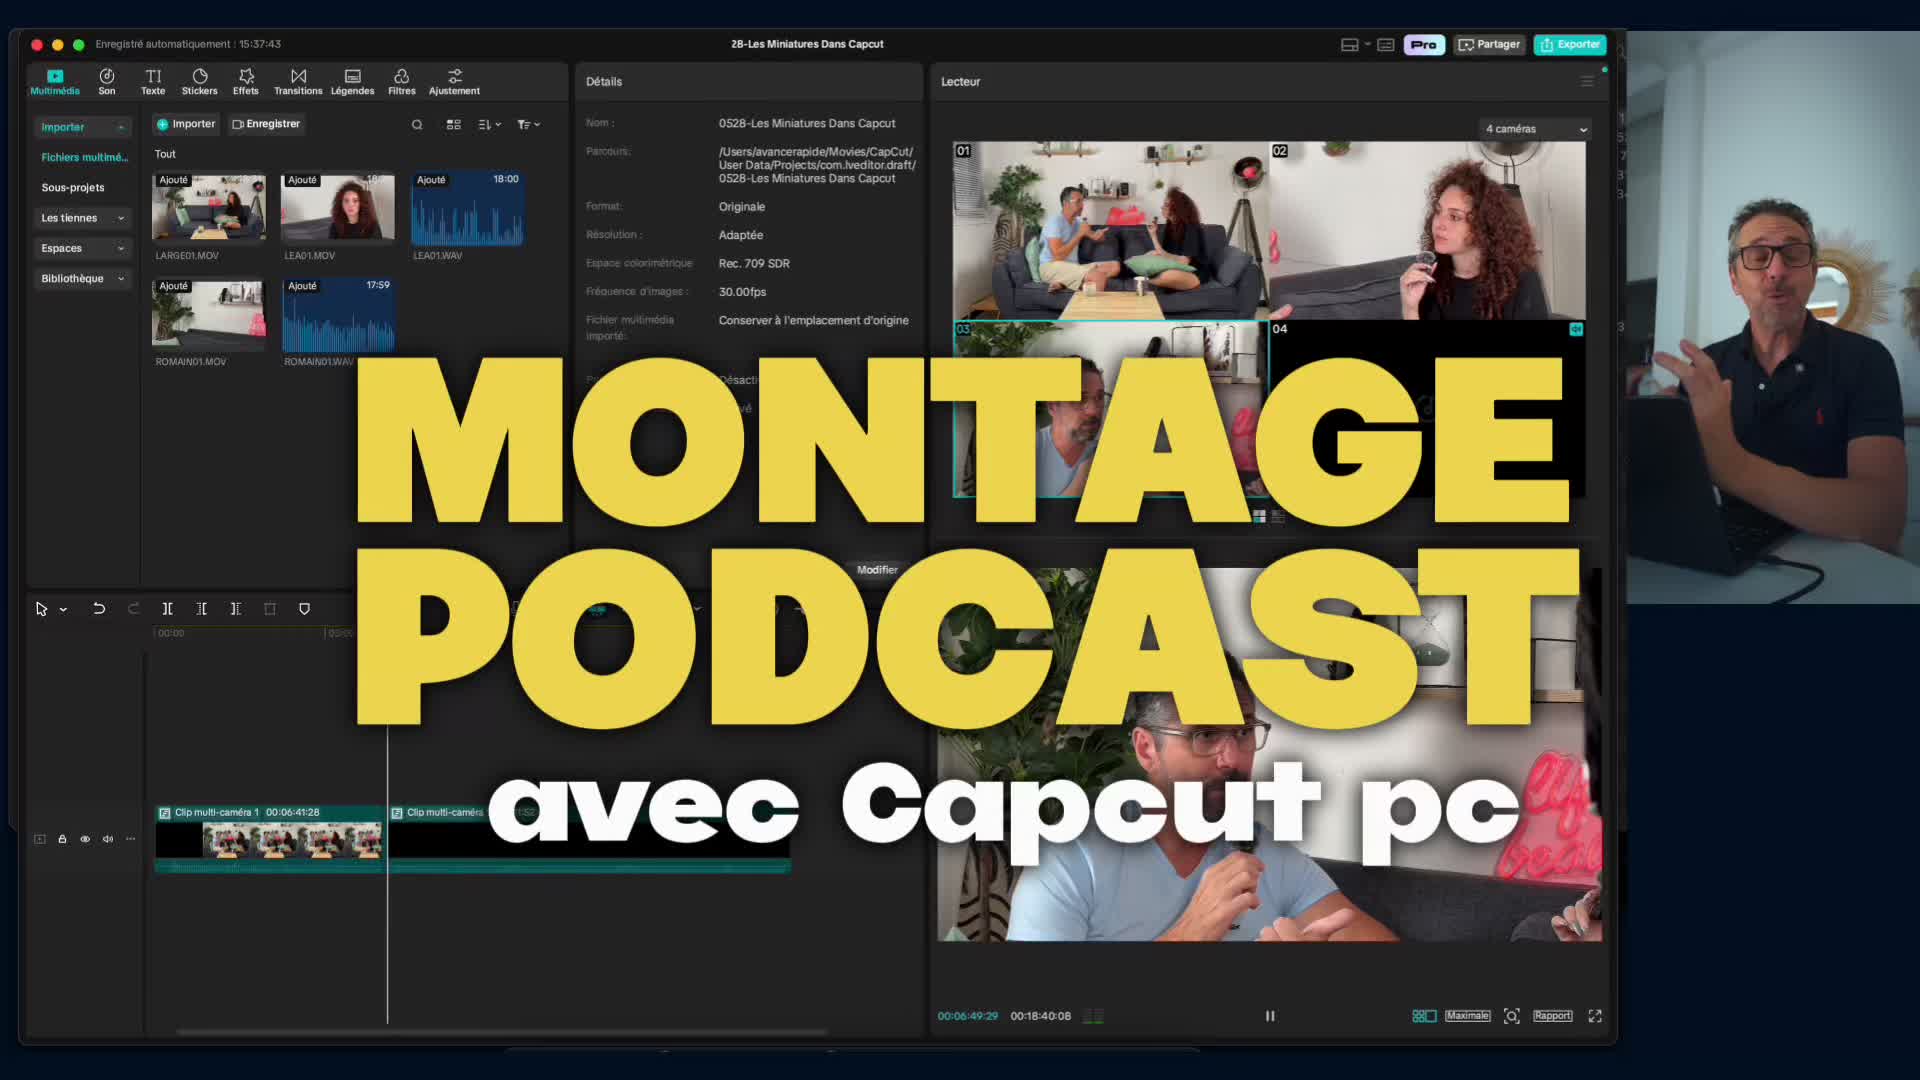Toggle audio source on camera 04

click(1576, 329)
